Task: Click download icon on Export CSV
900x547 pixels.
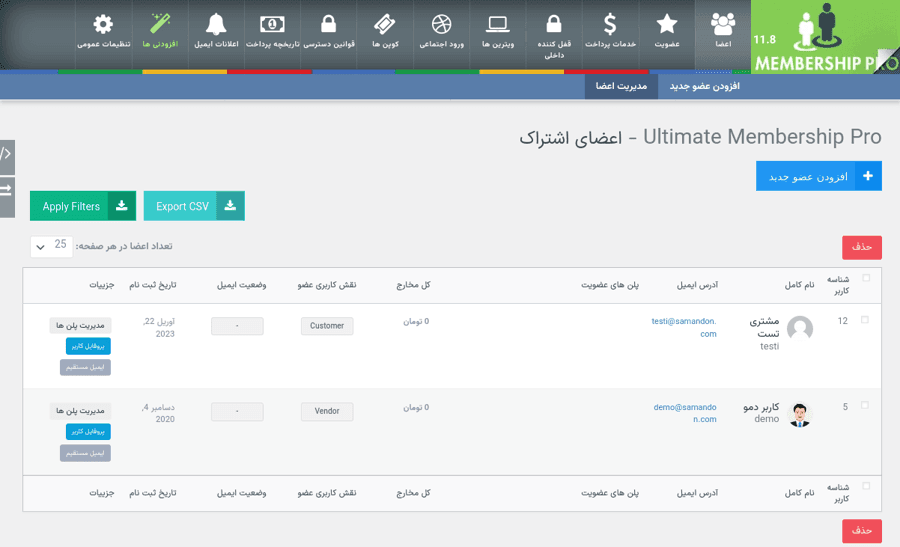Action: [x=230, y=205]
